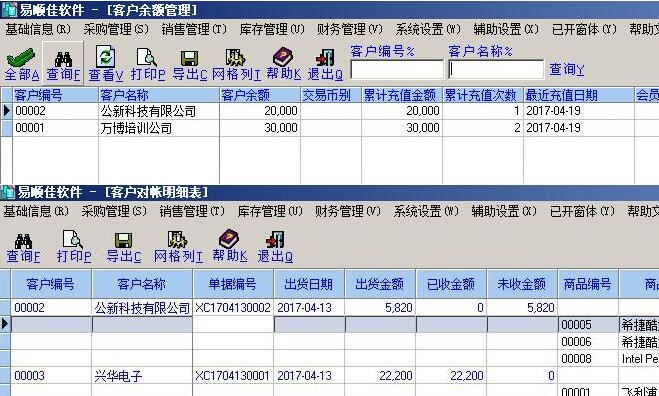Viewport: 659px width, 396px height.
Task: Select product code 00008 cell
Action: point(588,359)
